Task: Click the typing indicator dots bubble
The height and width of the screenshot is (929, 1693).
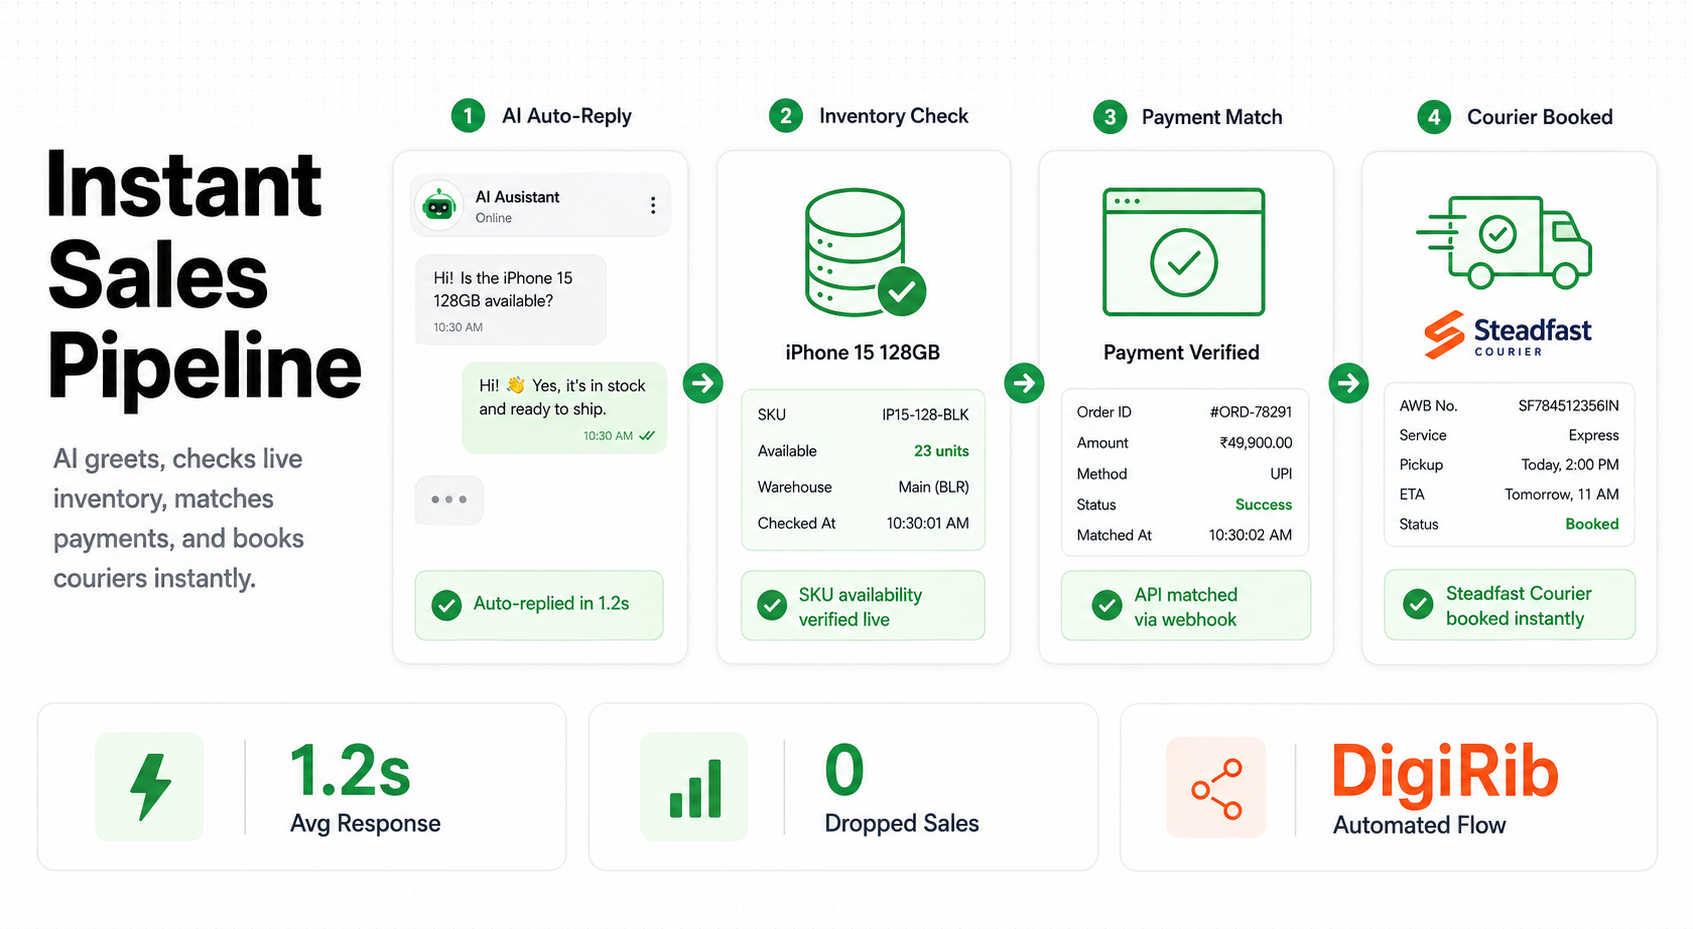Action: [449, 500]
